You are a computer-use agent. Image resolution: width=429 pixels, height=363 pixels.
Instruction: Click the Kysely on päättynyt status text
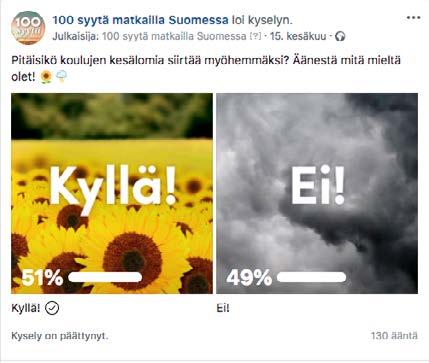60,336
